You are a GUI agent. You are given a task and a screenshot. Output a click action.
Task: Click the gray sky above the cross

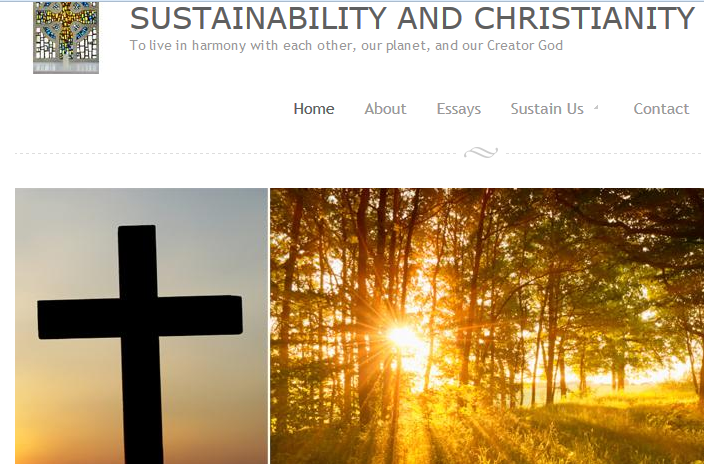[141, 207]
